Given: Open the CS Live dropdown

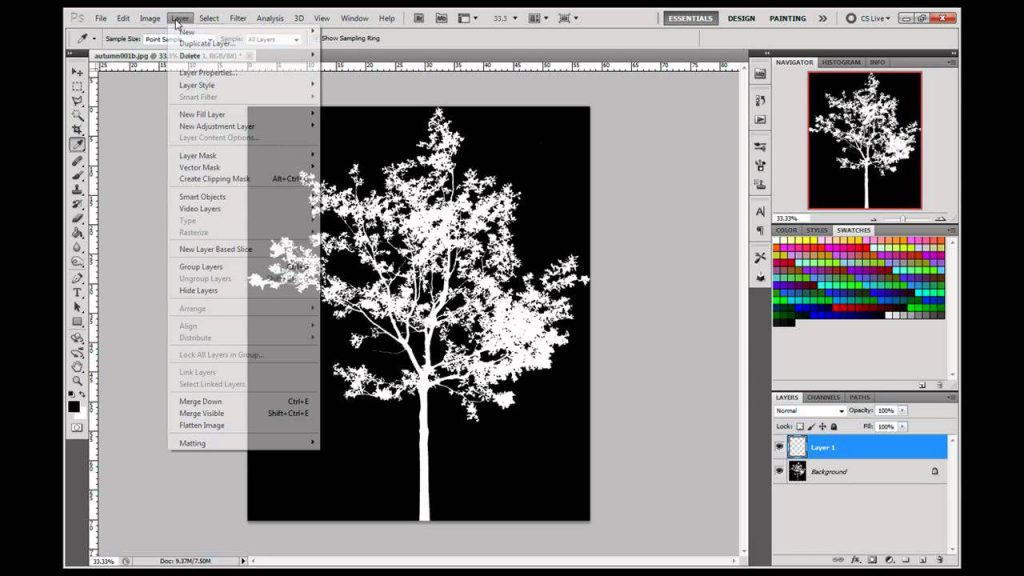Looking at the screenshot, I should point(868,18).
